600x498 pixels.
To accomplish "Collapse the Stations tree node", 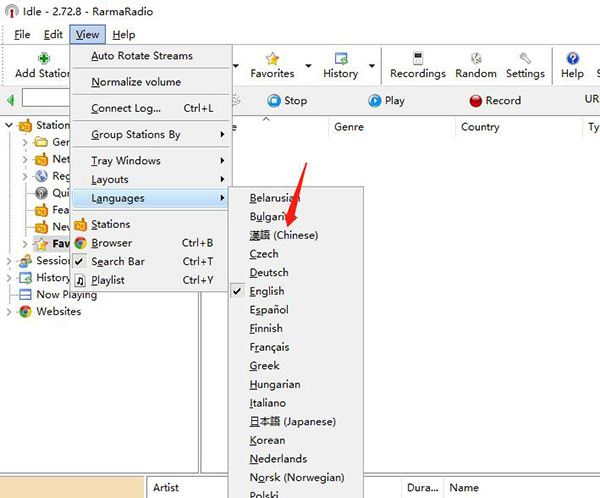I will pyautogui.click(x=9, y=126).
